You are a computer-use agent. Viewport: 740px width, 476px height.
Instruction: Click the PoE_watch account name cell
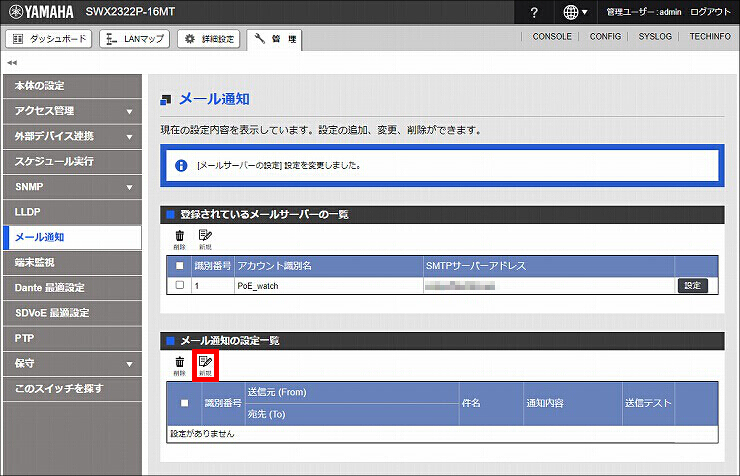(x=329, y=286)
